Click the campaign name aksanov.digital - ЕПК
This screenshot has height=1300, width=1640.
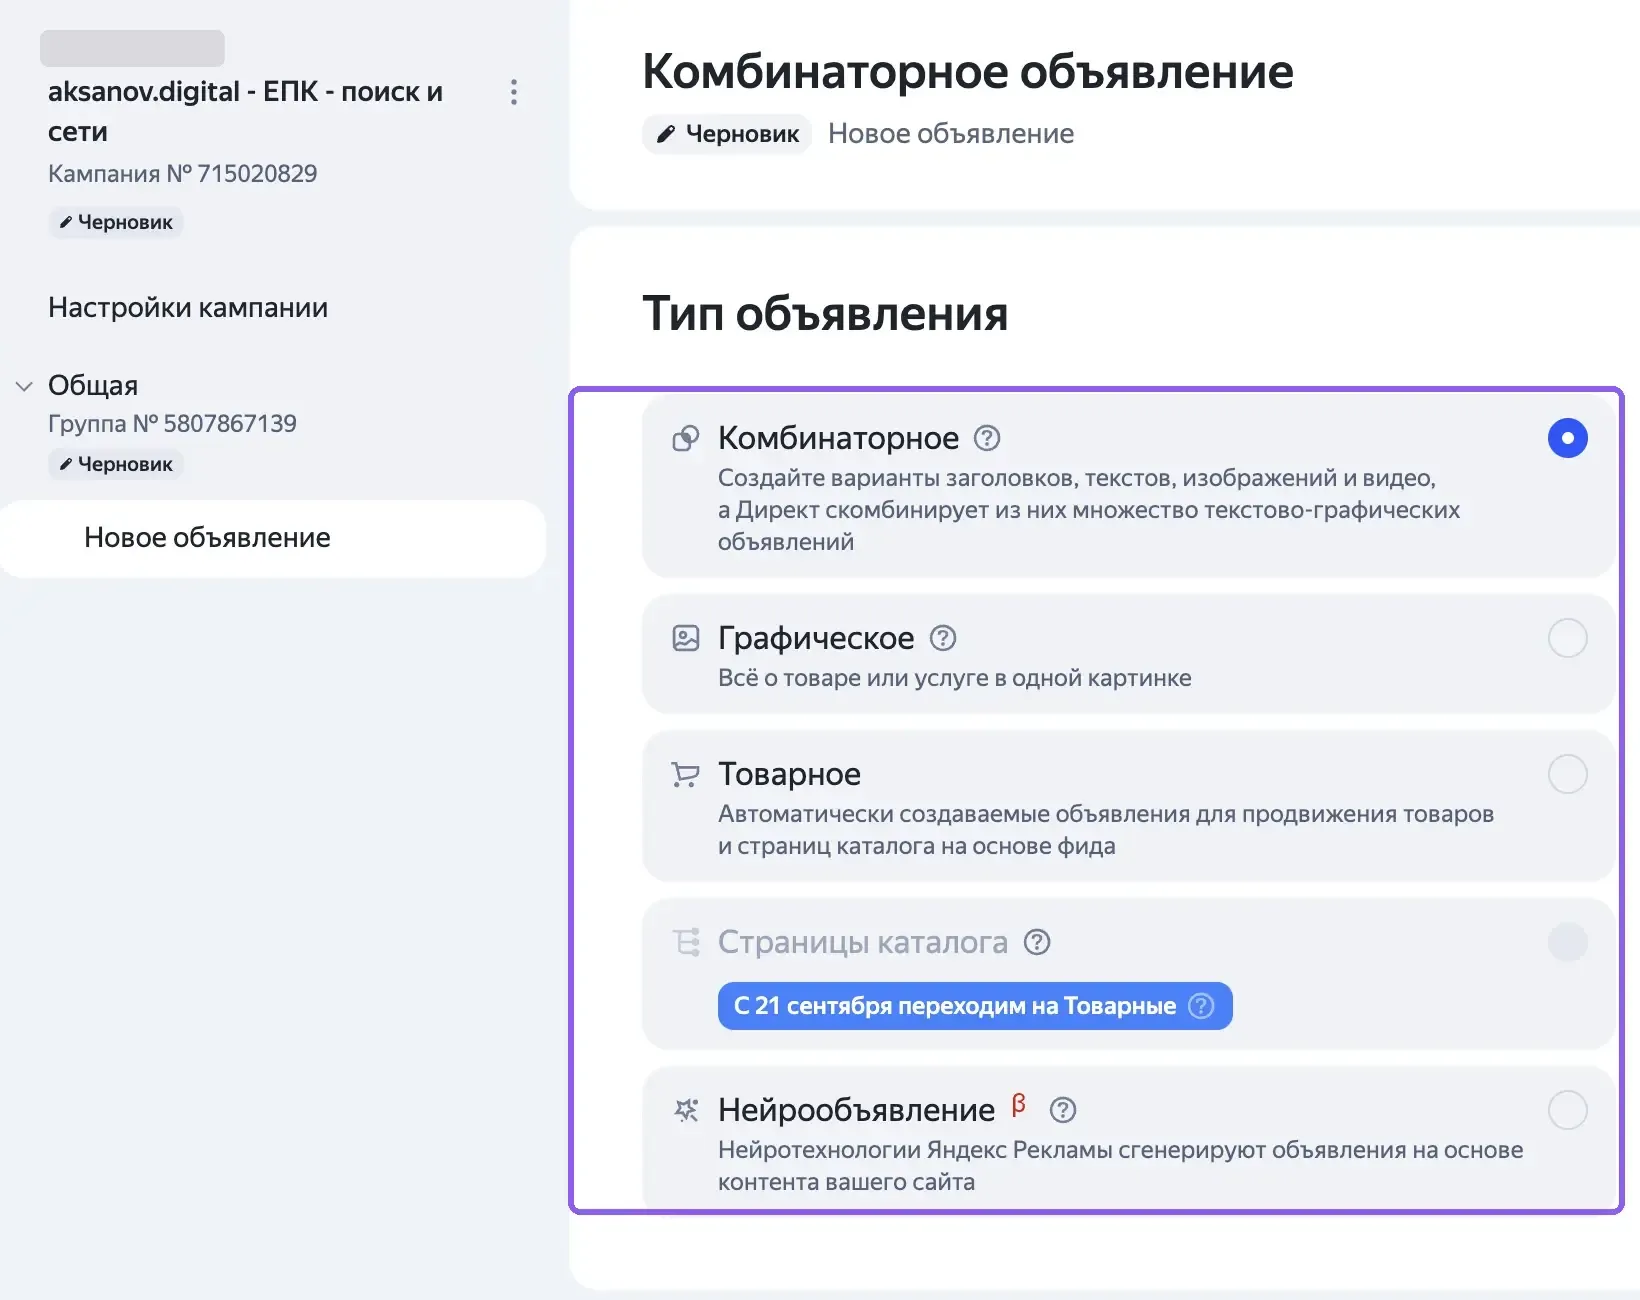[x=245, y=111]
